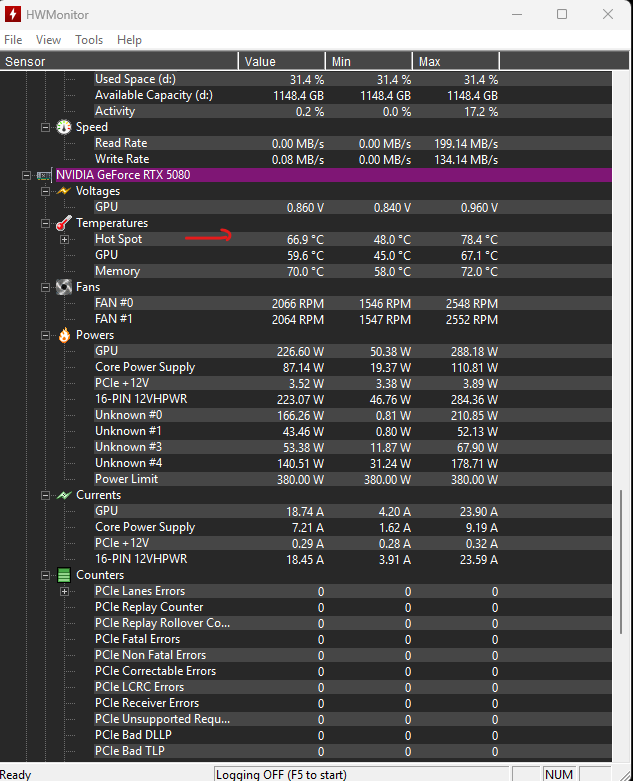Click the Min column header
The height and width of the screenshot is (781, 633).
(369, 61)
